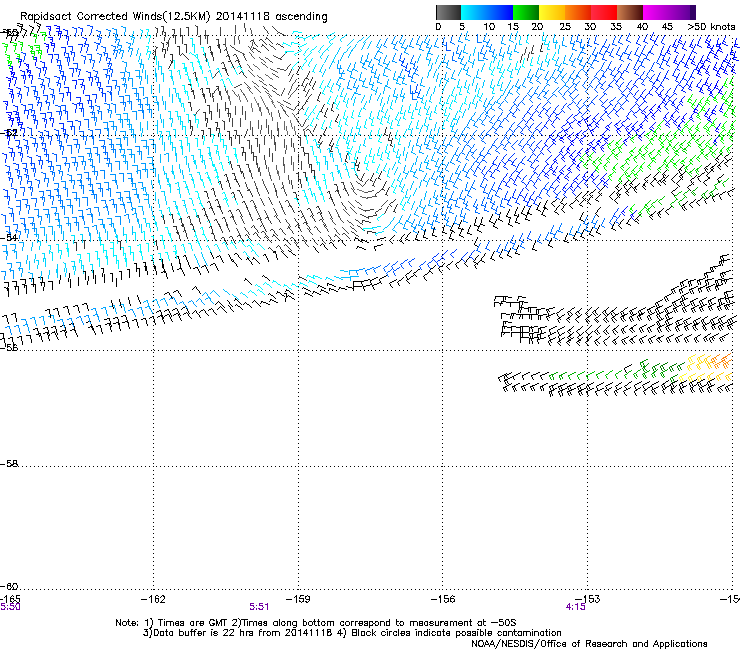Image resolution: width=740 pixels, height=650 pixels.
Task: Click the purple '4:15' pass time label
Action: (575, 607)
